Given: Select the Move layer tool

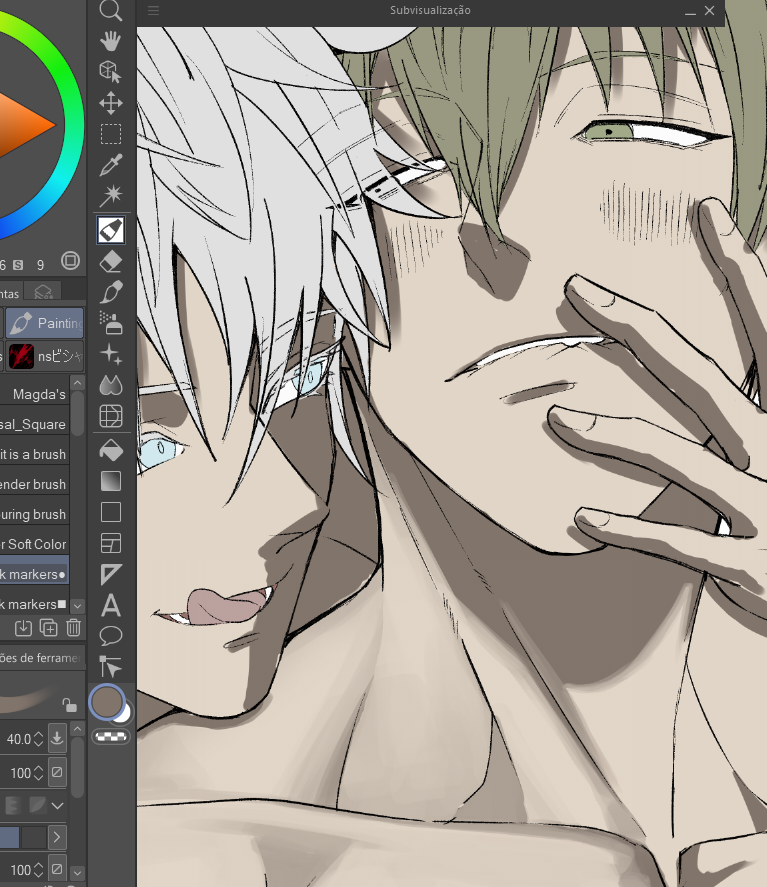Looking at the screenshot, I should pos(110,103).
